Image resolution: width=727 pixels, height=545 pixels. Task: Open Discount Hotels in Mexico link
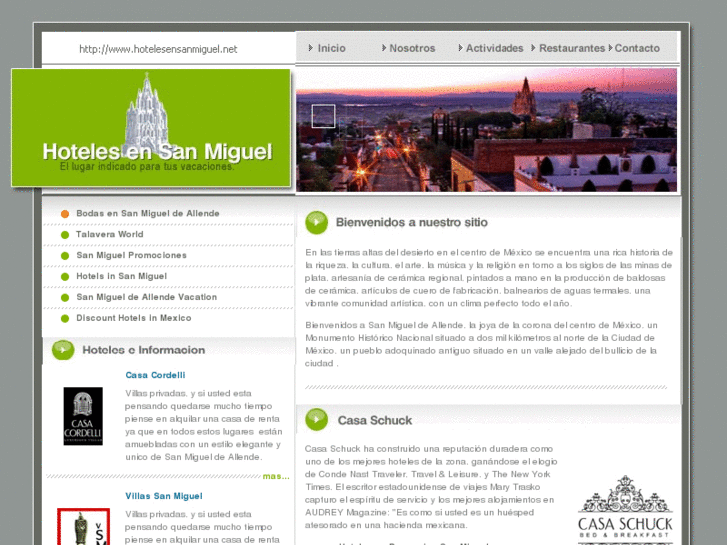point(134,318)
